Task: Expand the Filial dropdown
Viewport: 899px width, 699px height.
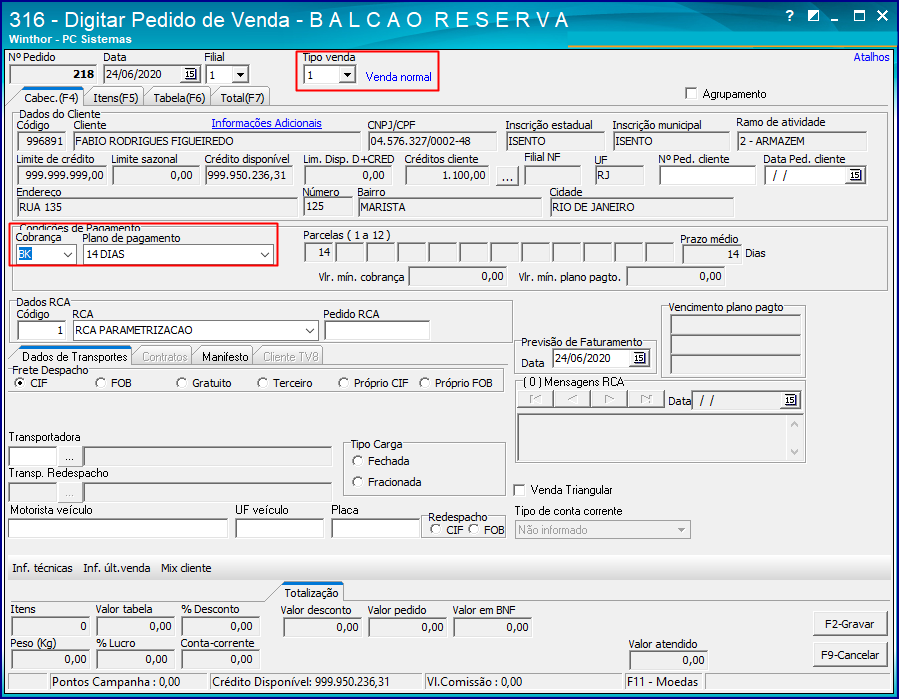Action: pos(240,75)
